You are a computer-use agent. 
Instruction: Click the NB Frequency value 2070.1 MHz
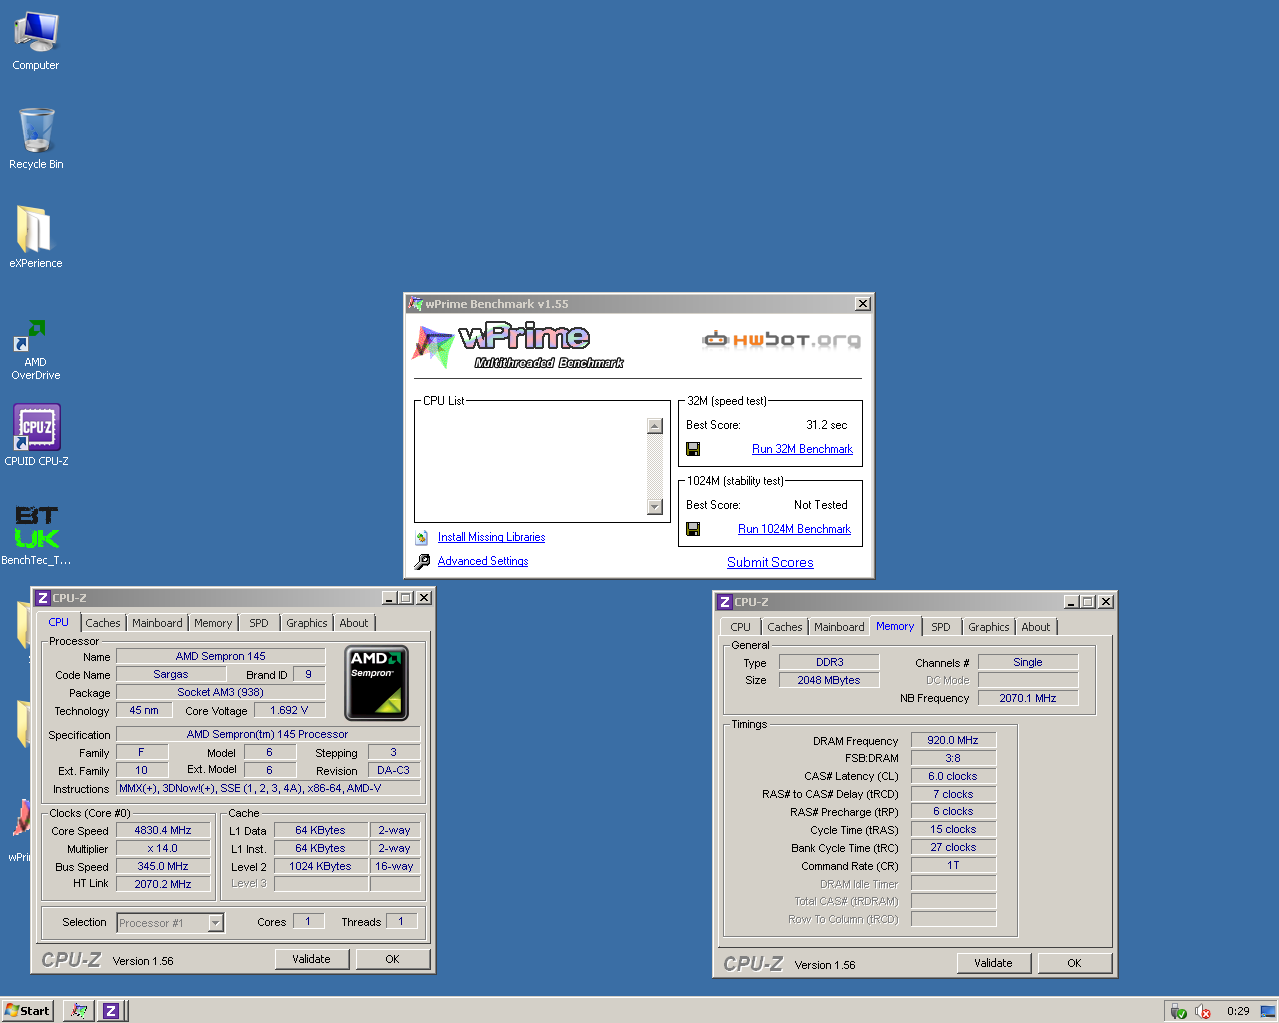tap(1028, 698)
